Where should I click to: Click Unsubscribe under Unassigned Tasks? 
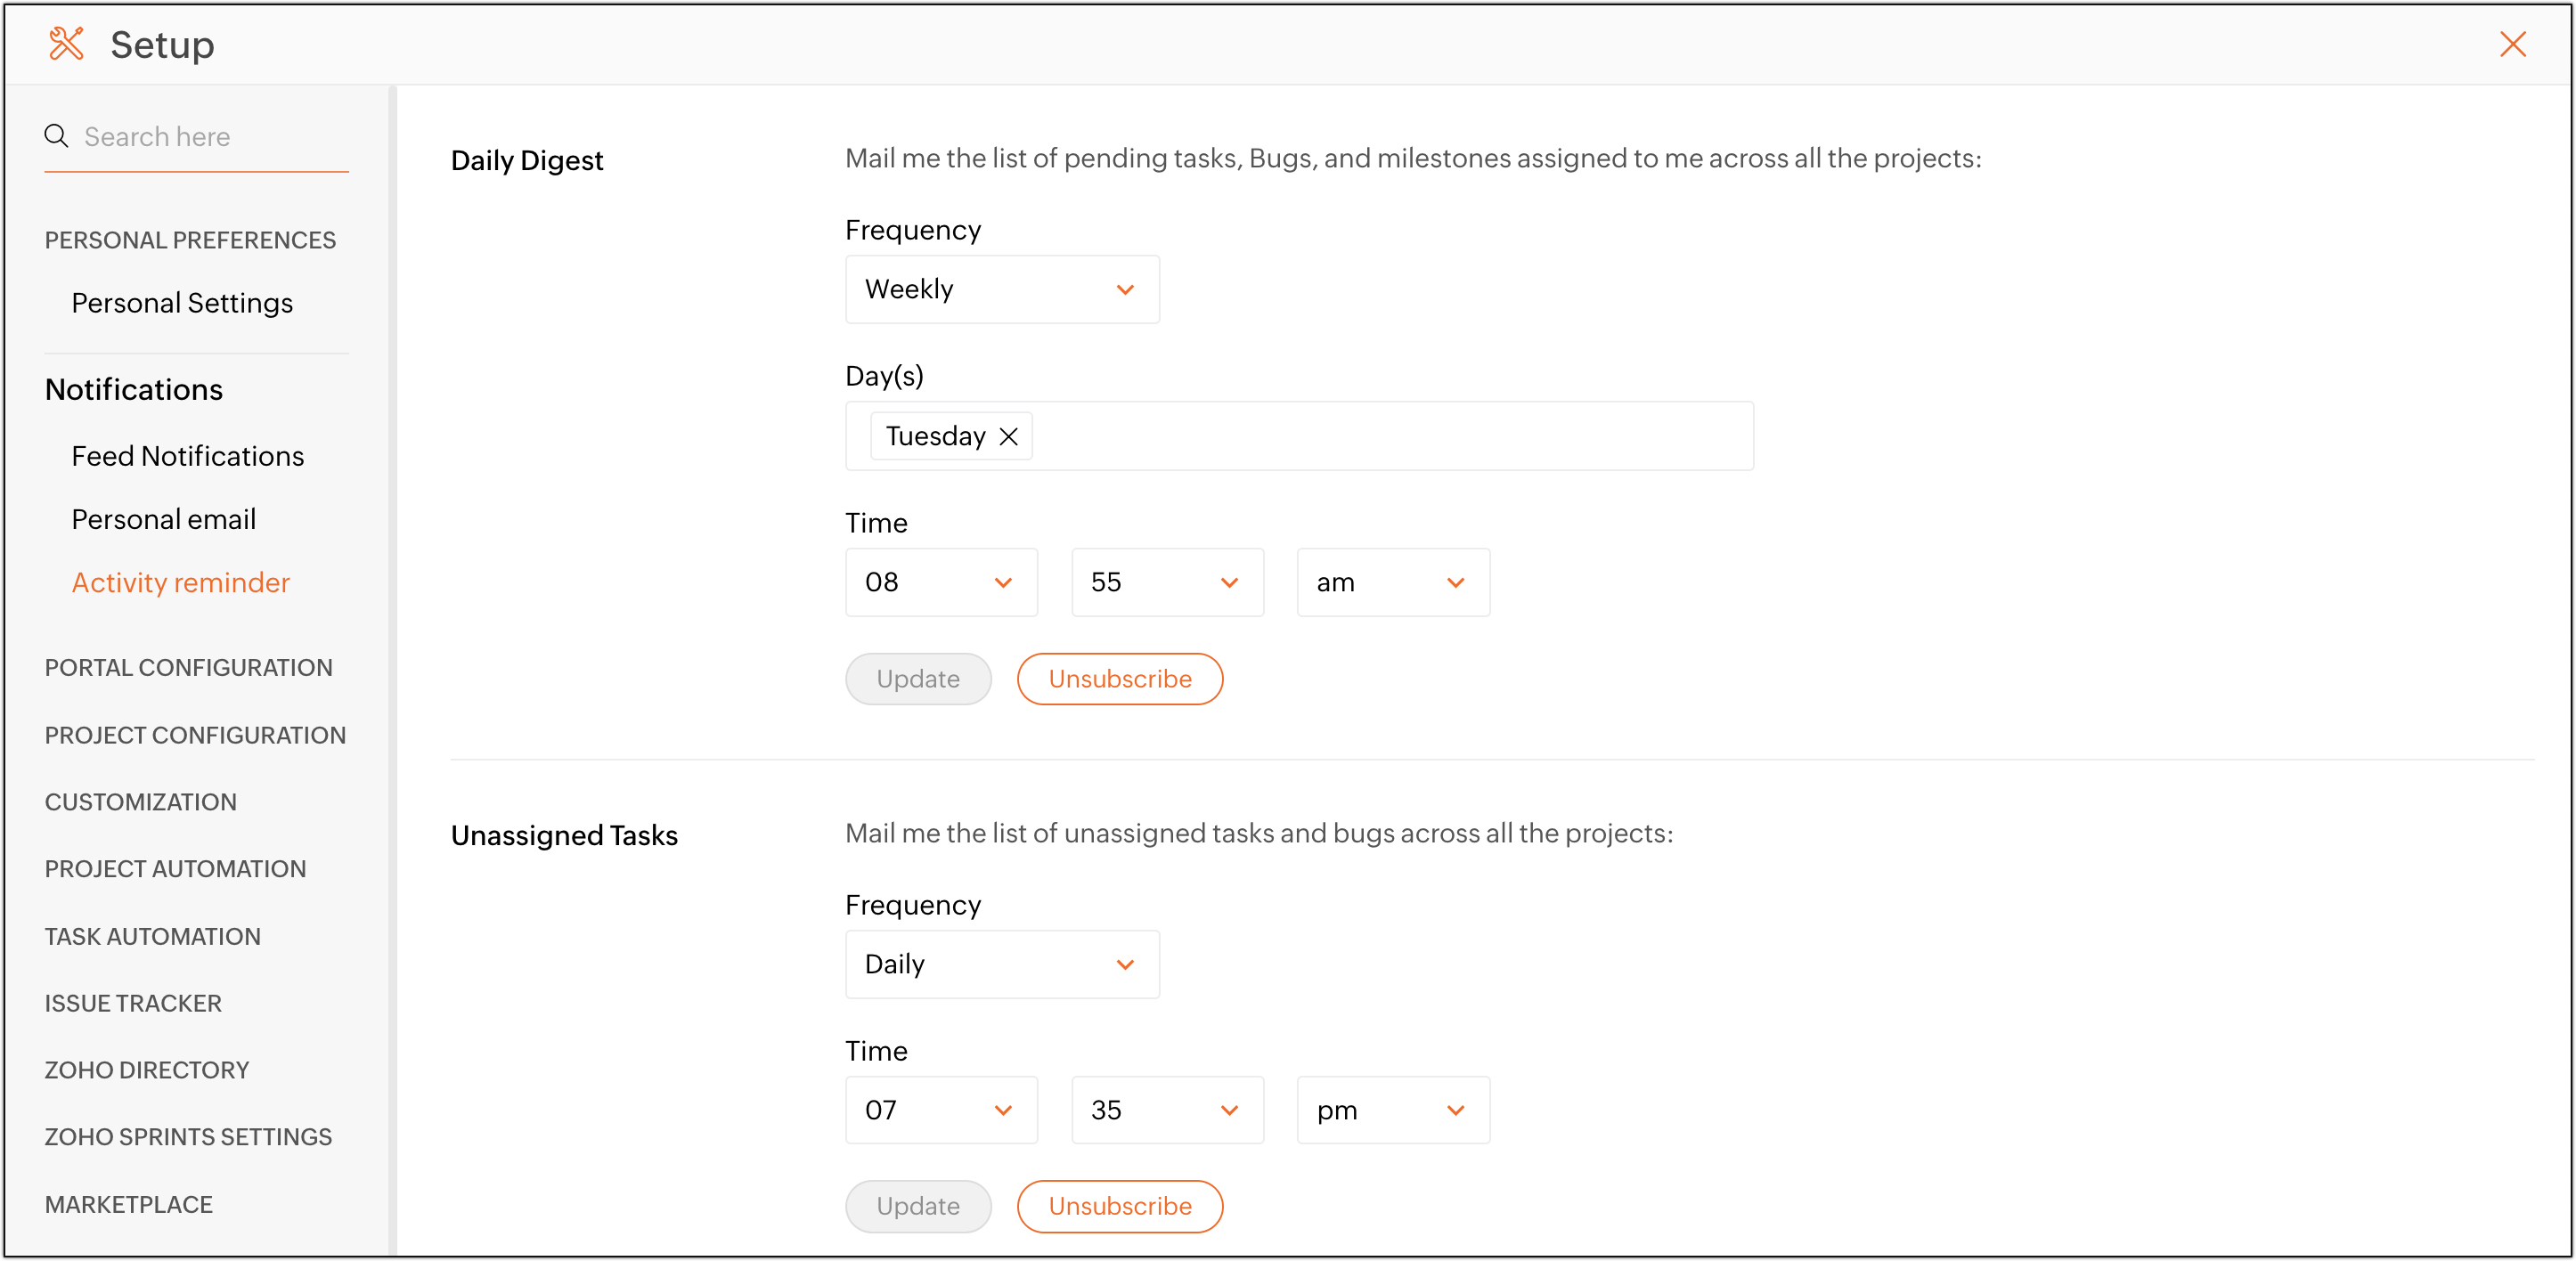click(1119, 1207)
